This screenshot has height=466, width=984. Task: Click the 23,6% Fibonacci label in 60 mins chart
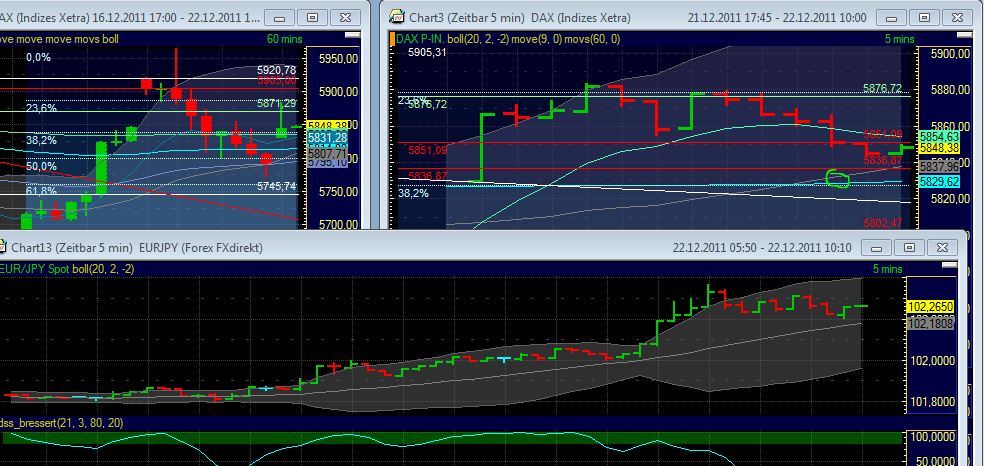coord(41,108)
